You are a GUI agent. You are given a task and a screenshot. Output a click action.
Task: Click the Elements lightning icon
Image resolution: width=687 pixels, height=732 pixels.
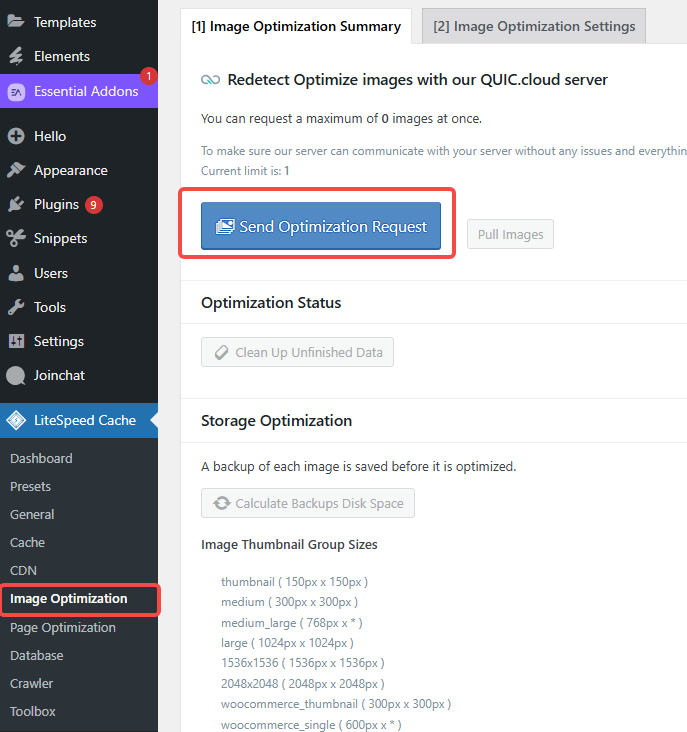16,56
